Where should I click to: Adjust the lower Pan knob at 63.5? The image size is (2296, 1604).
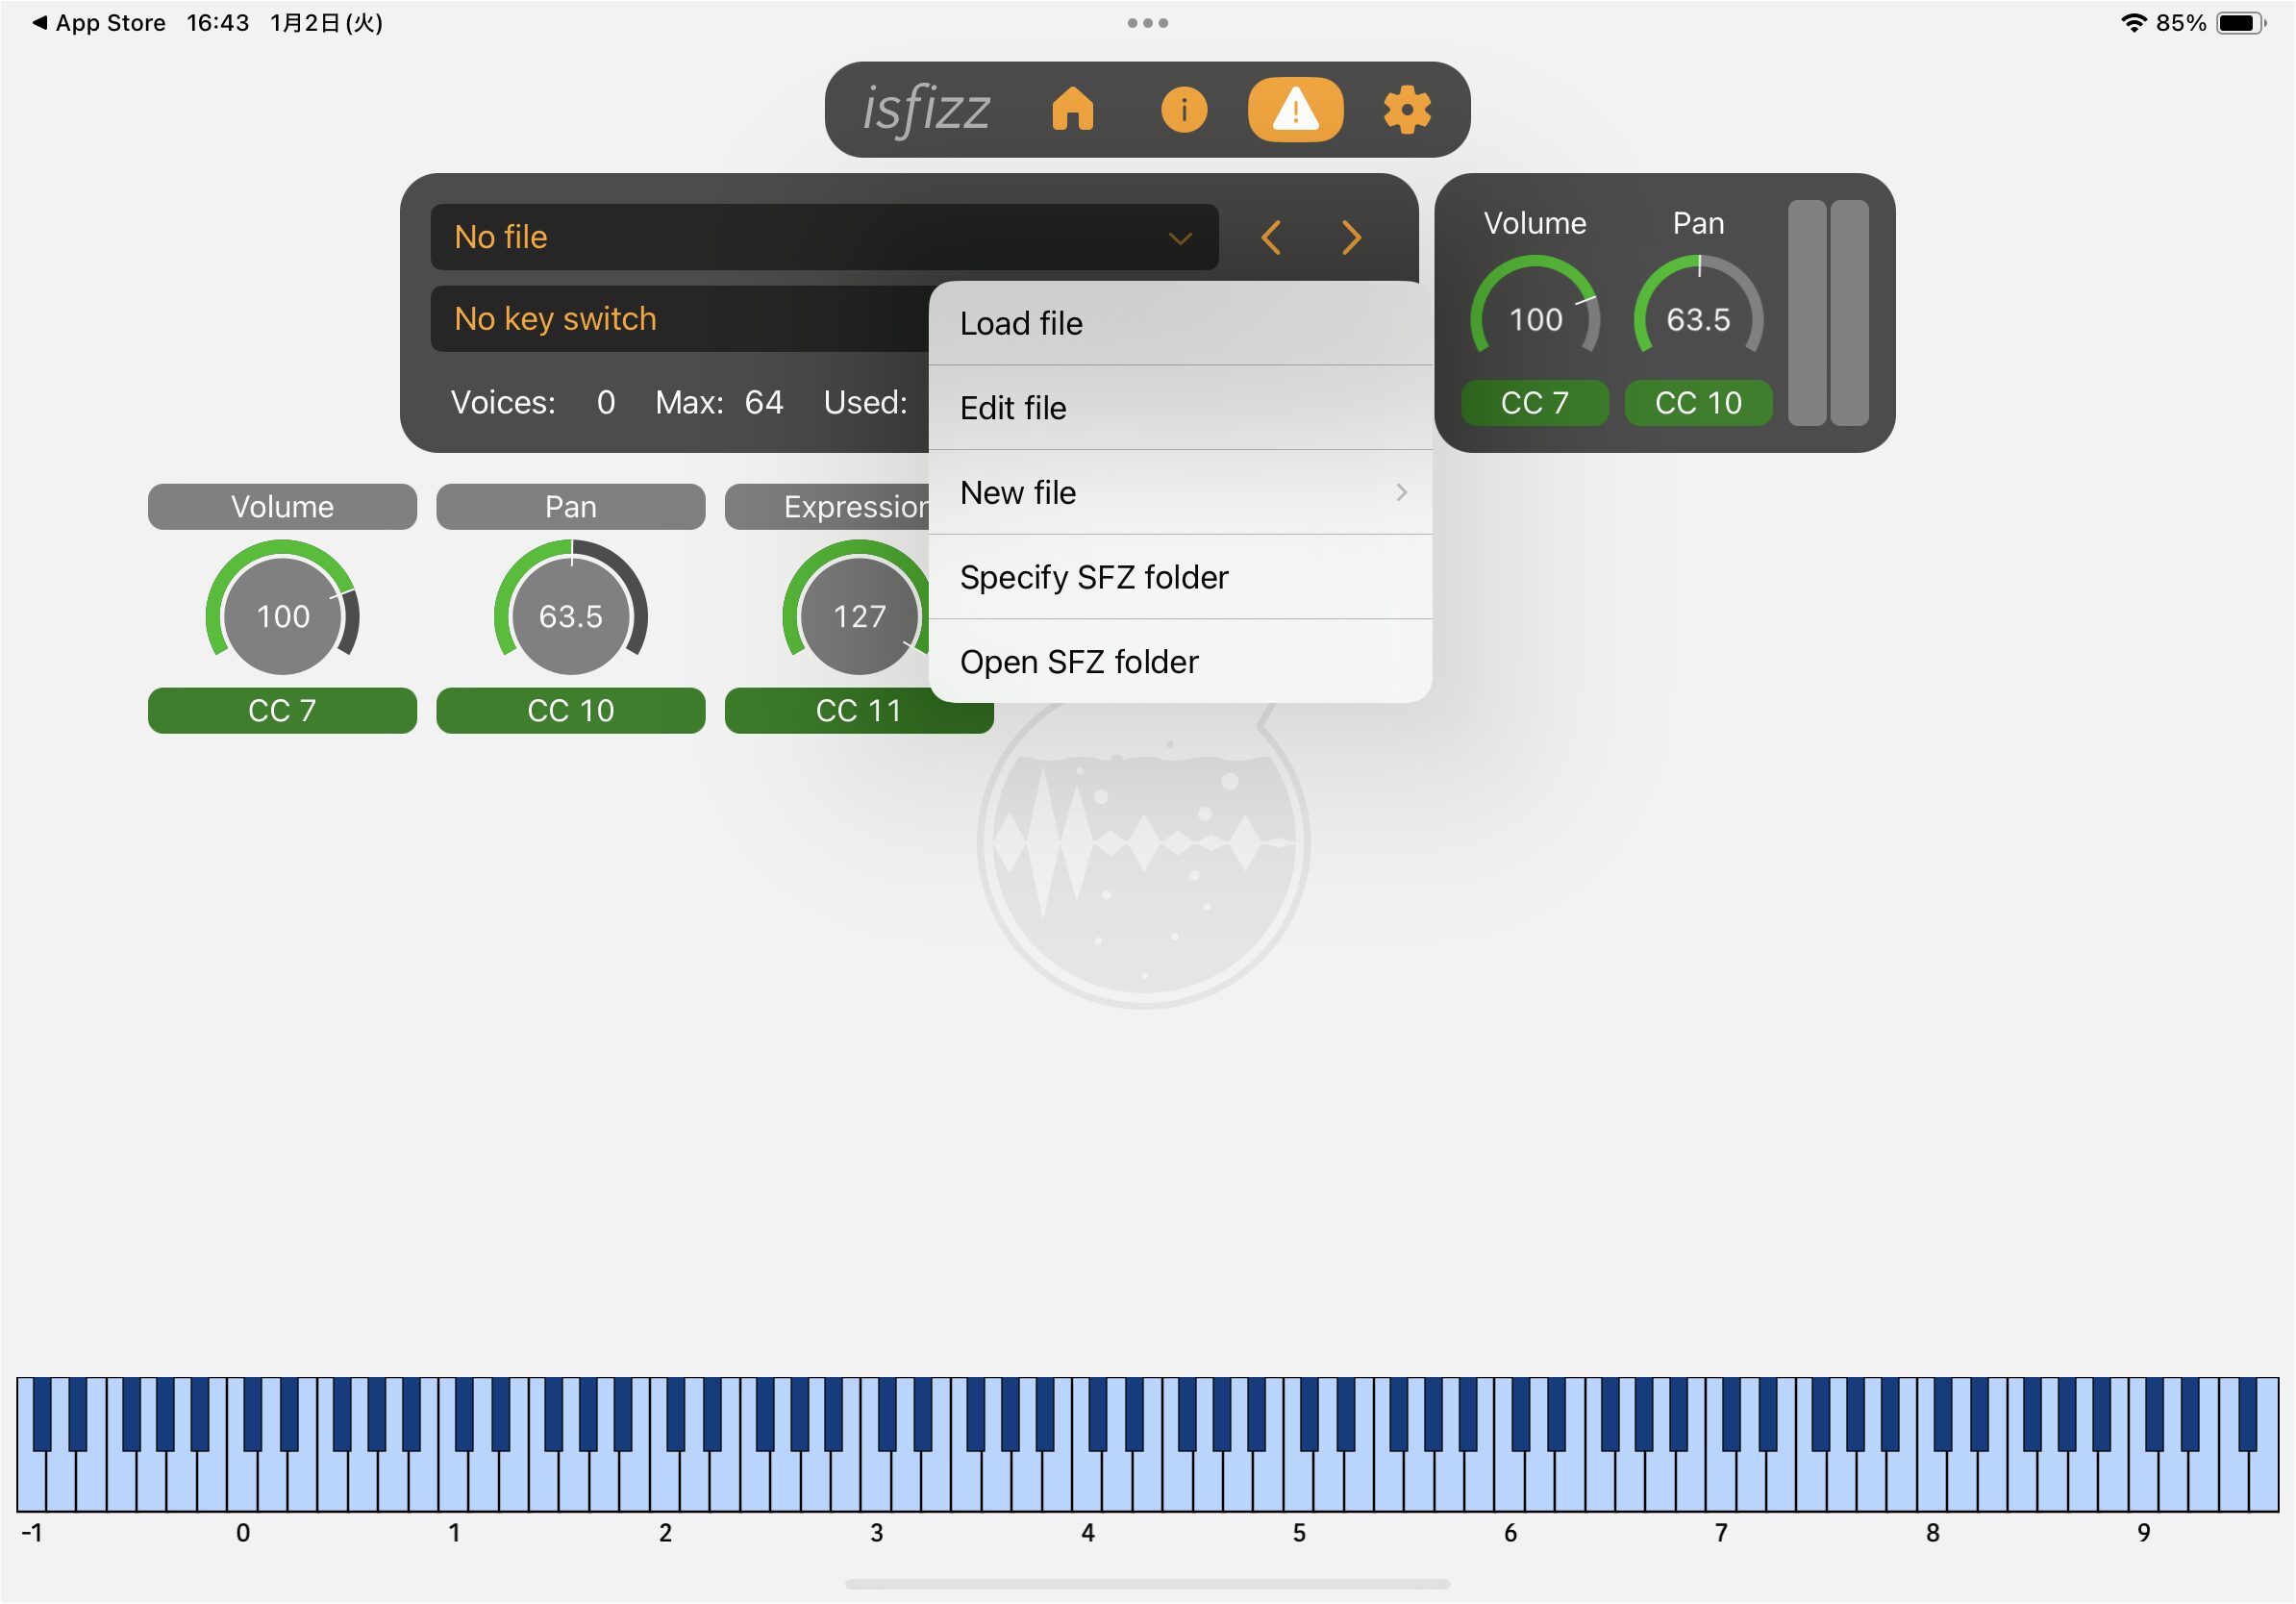[570, 610]
